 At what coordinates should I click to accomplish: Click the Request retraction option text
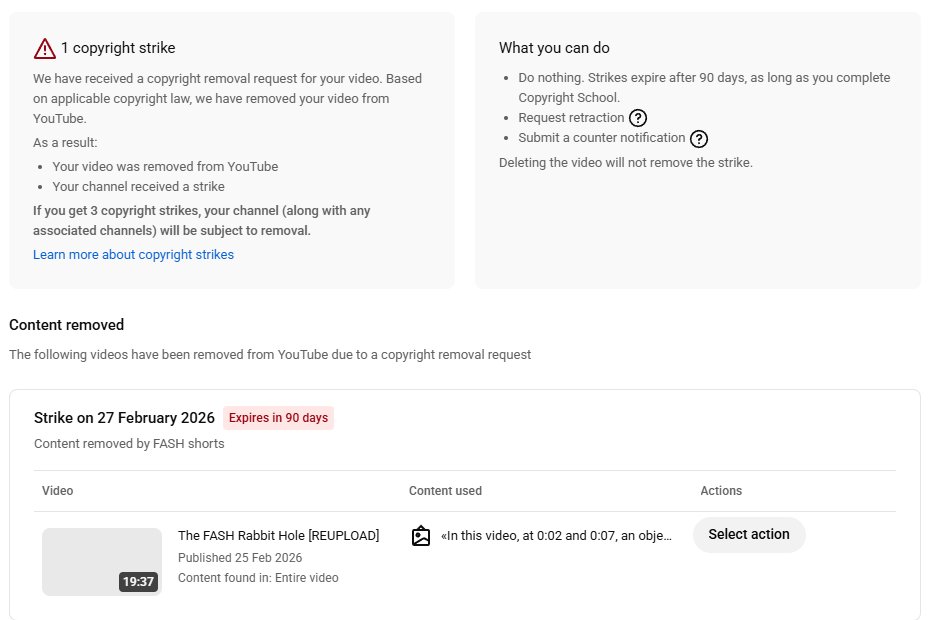coord(571,118)
